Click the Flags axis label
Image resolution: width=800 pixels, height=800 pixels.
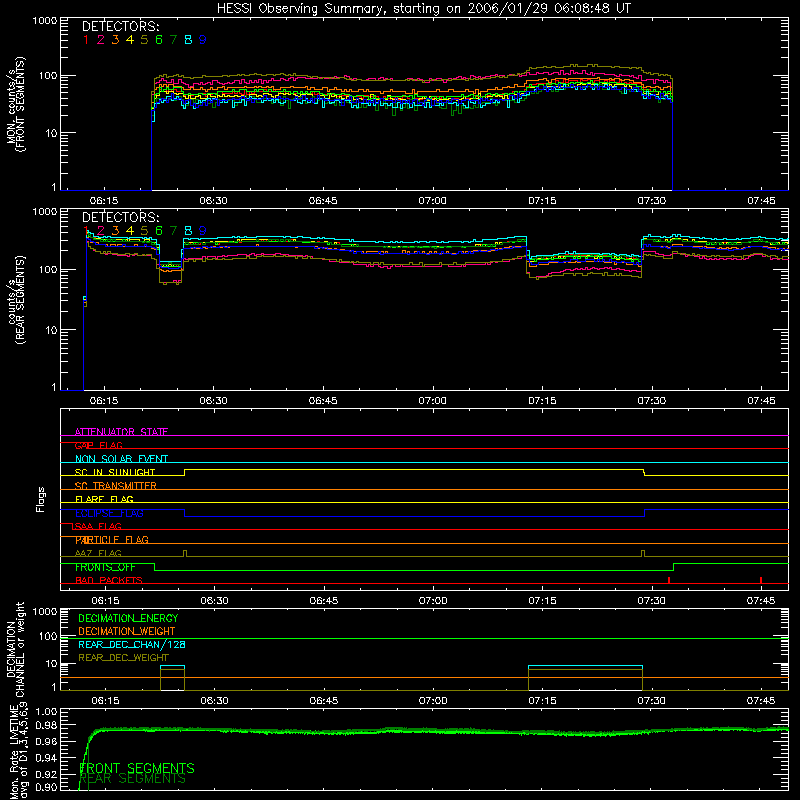[x=41, y=500]
